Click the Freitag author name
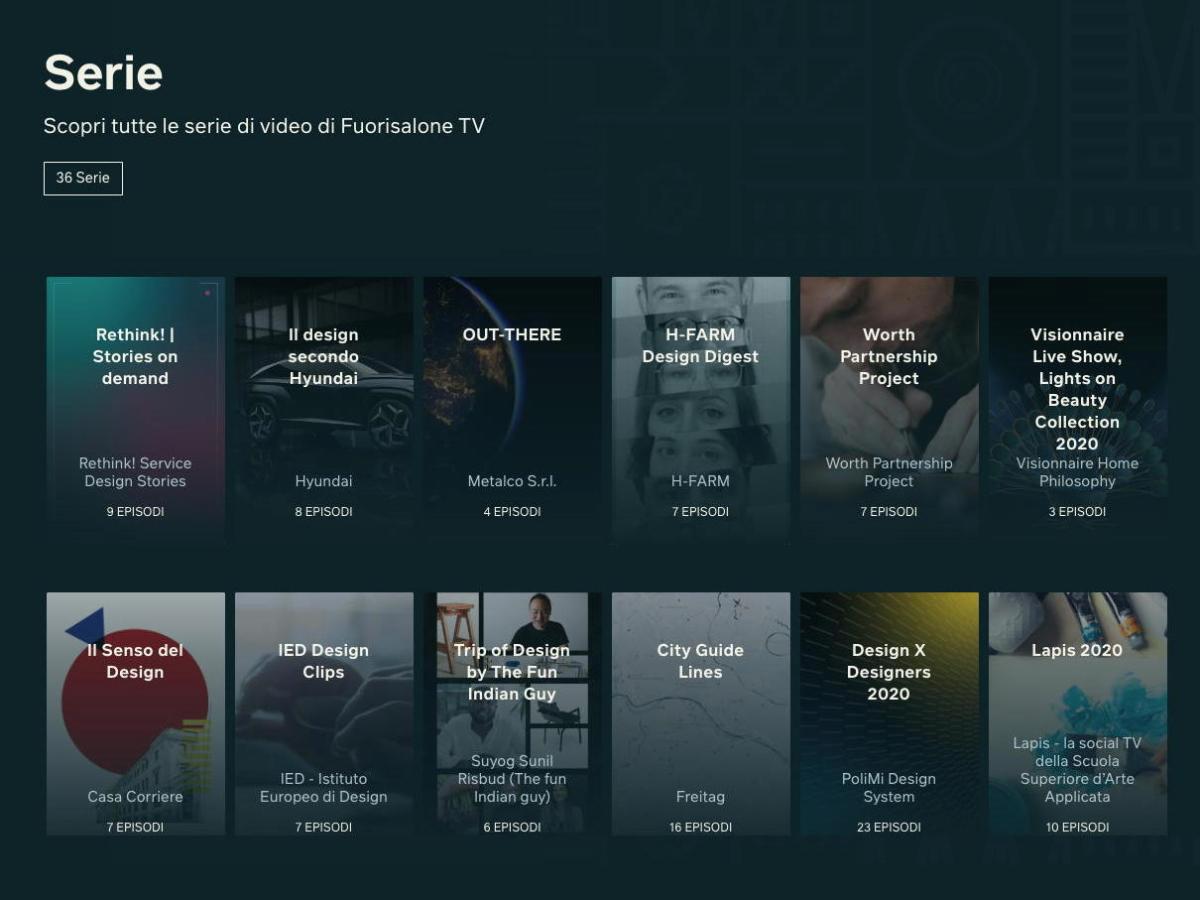 700,797
